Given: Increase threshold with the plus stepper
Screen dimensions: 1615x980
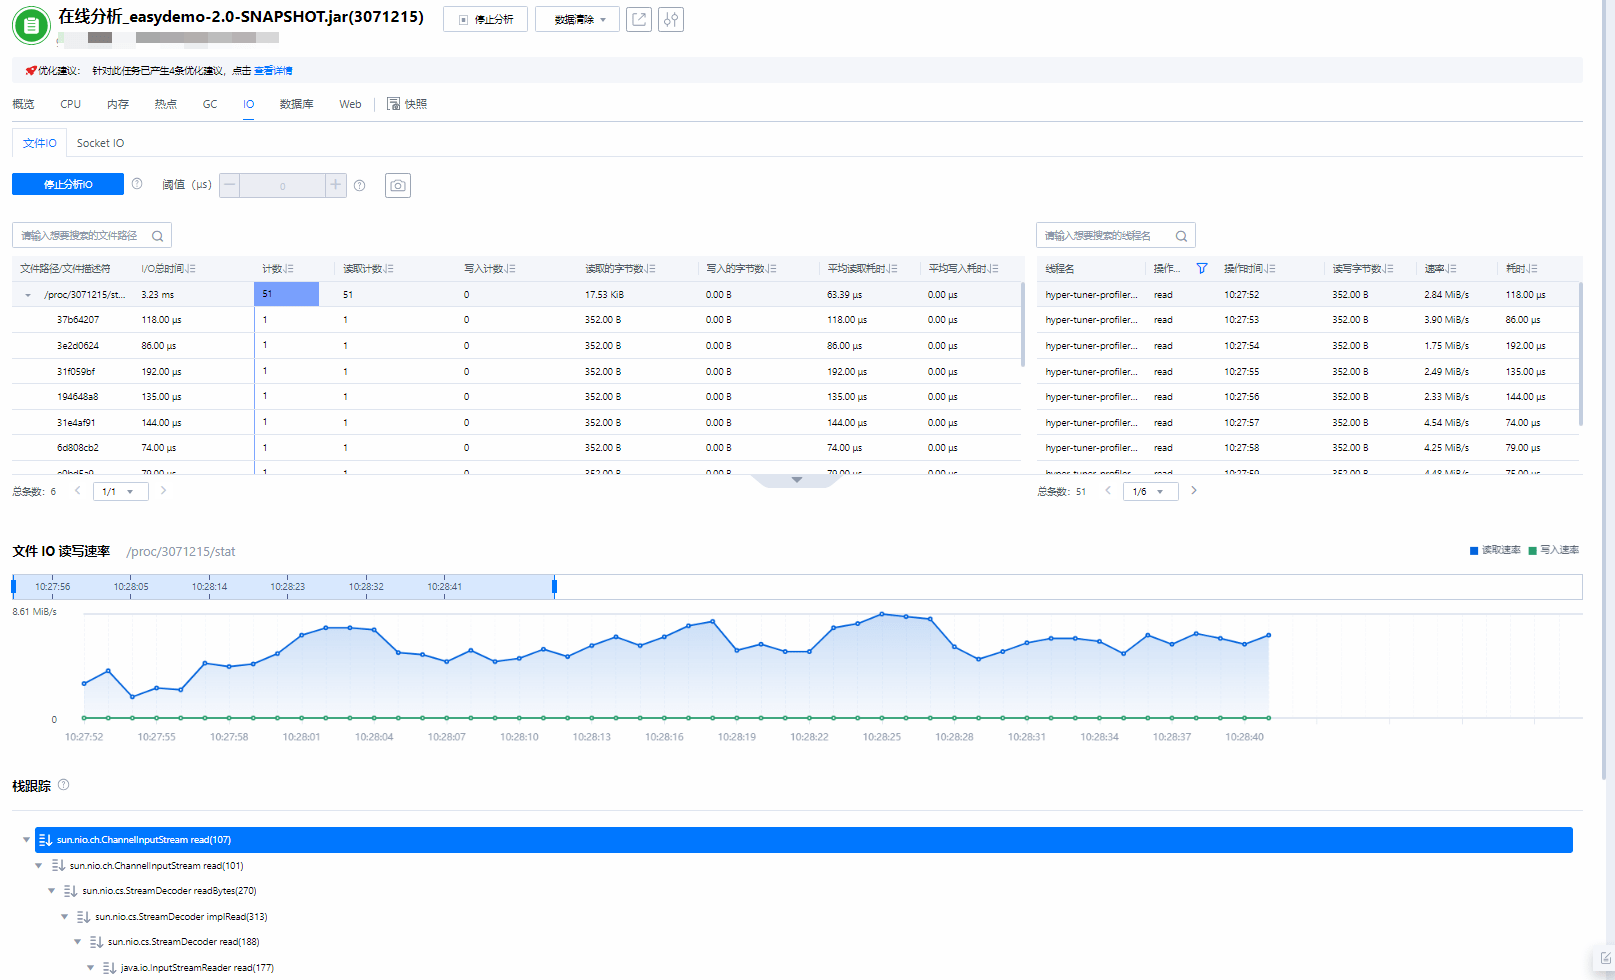Looking at the screenshot, I should point(336,185).
